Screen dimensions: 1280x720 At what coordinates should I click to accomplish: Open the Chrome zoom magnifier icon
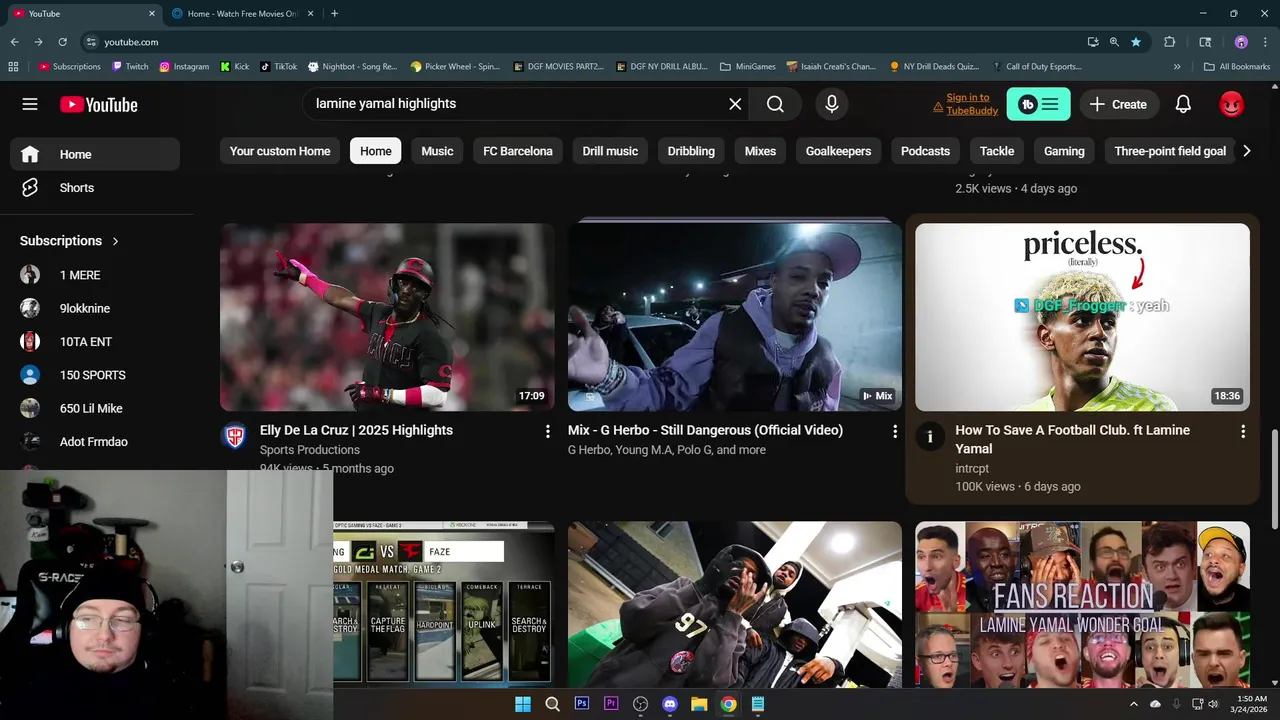point(1114,42)
